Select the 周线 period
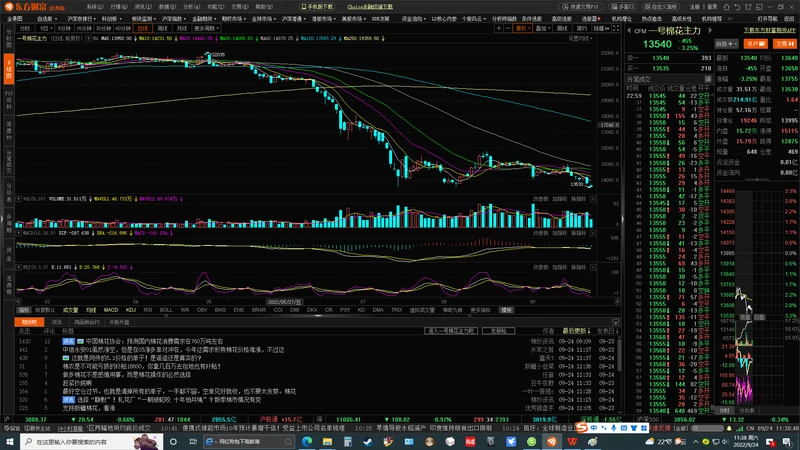This screenshot has height=450, width=800. tap(162, 29)
